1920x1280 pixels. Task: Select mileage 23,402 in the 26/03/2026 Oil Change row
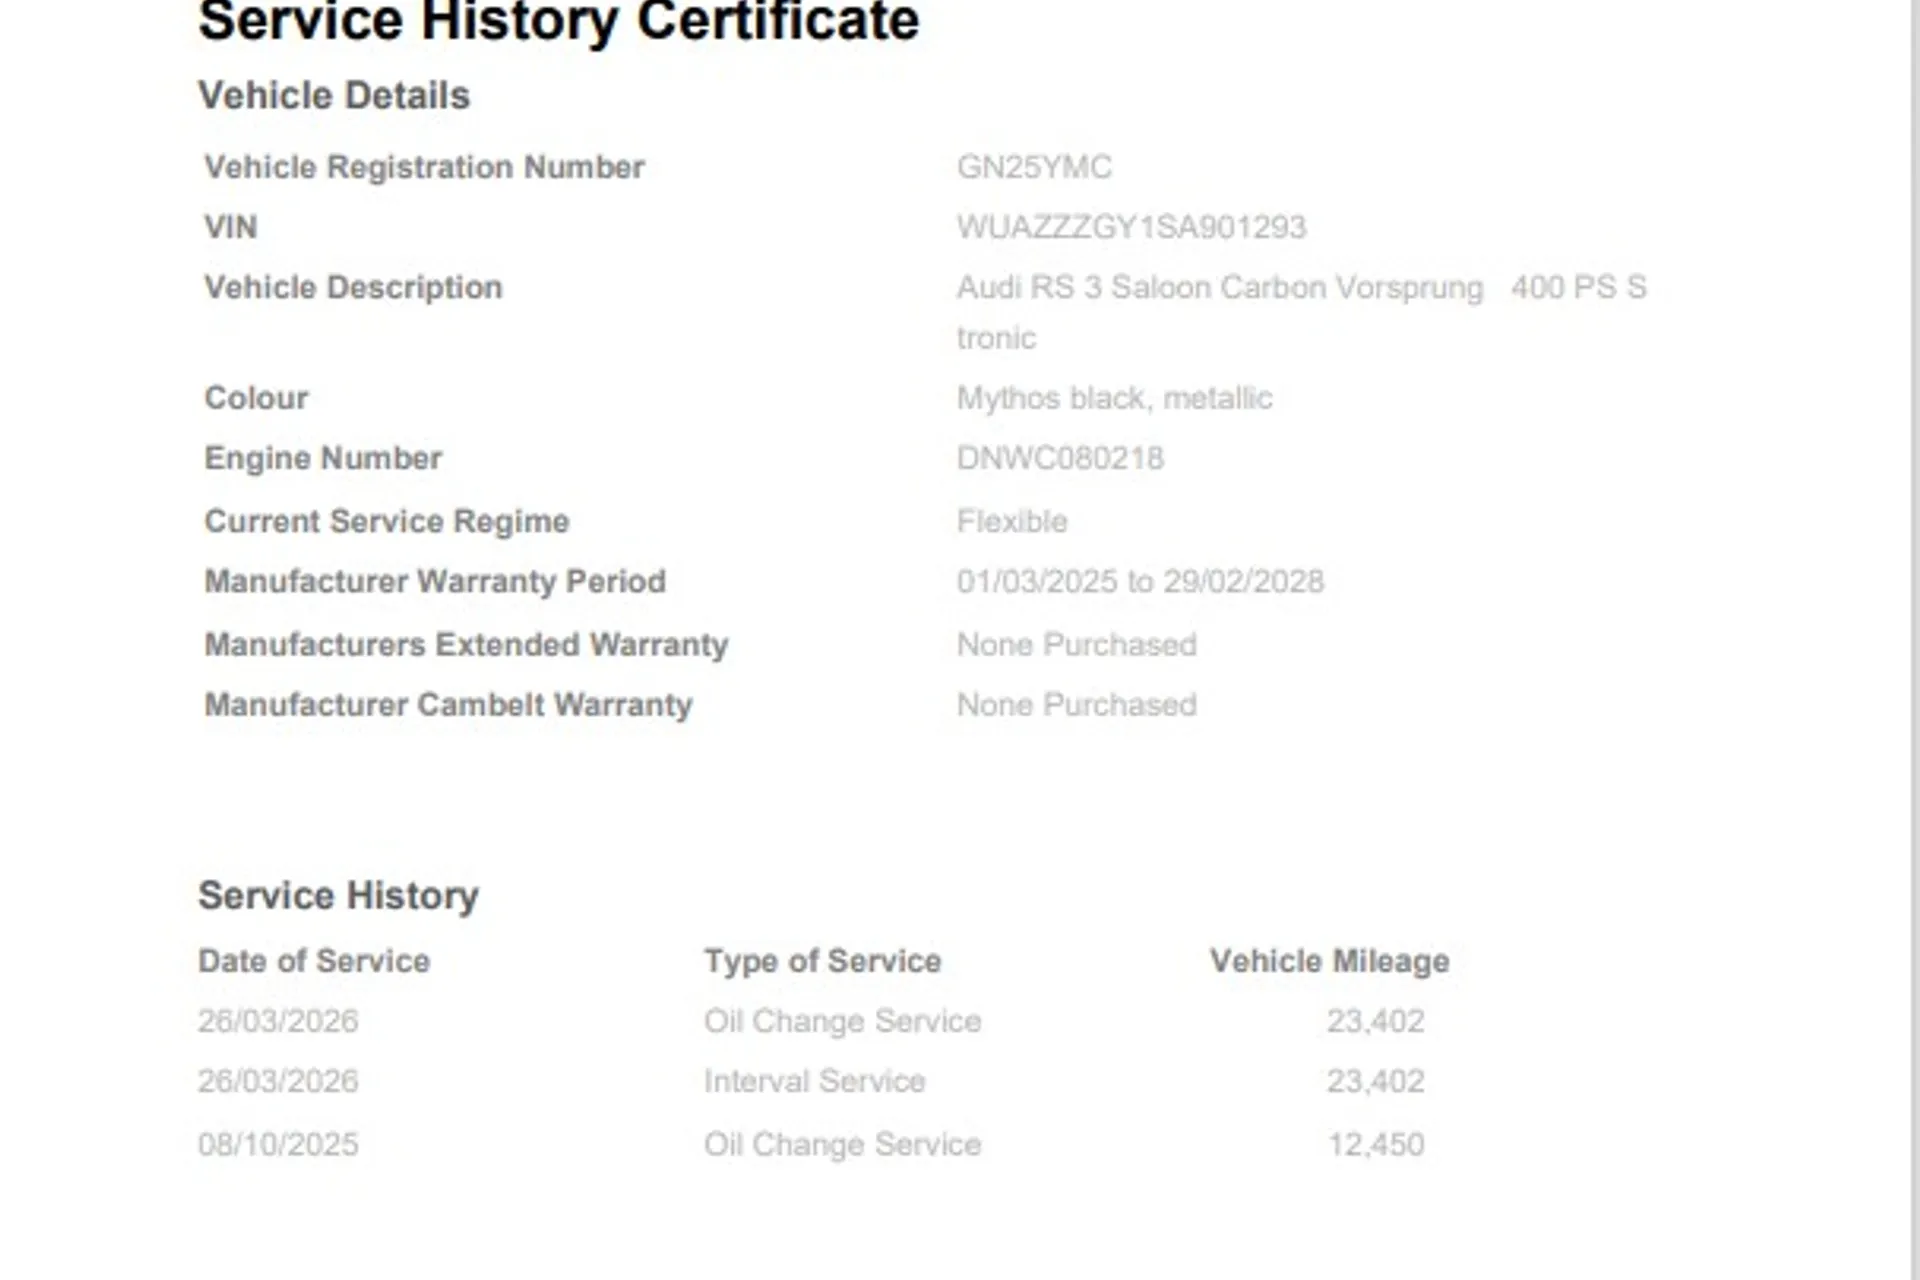(x=1375, y=1021)
